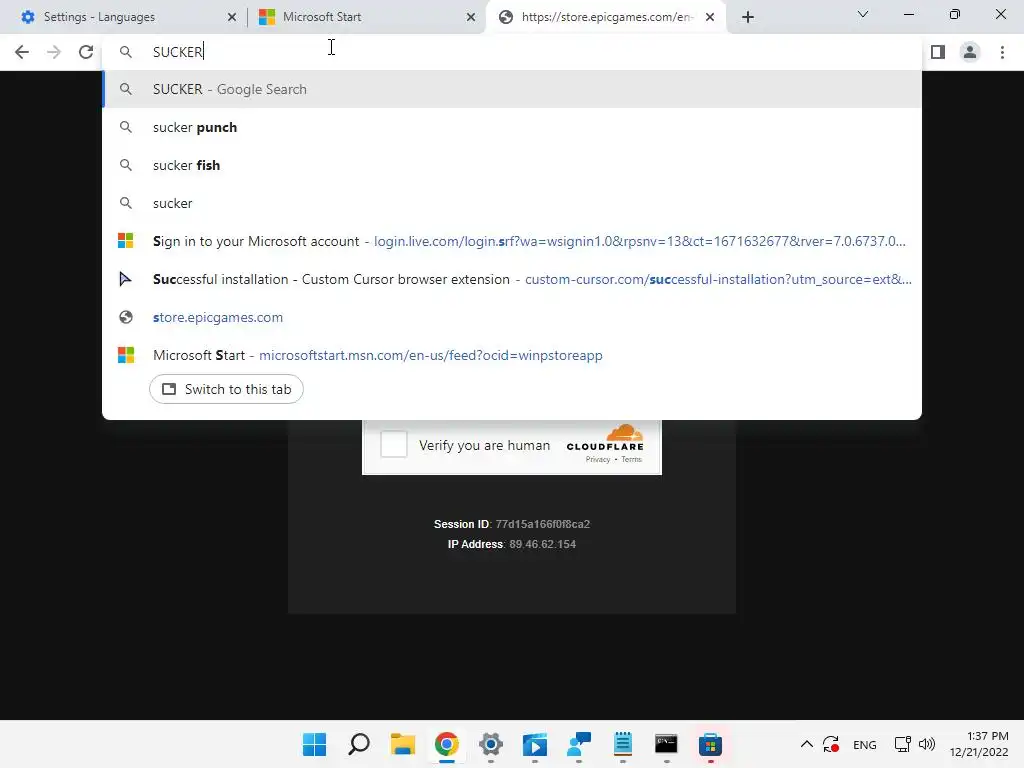Open the store.epicgames.com suggestion
Image resolution: width=1024 pixels, height=768 pixels.
[x=512, y=317]
